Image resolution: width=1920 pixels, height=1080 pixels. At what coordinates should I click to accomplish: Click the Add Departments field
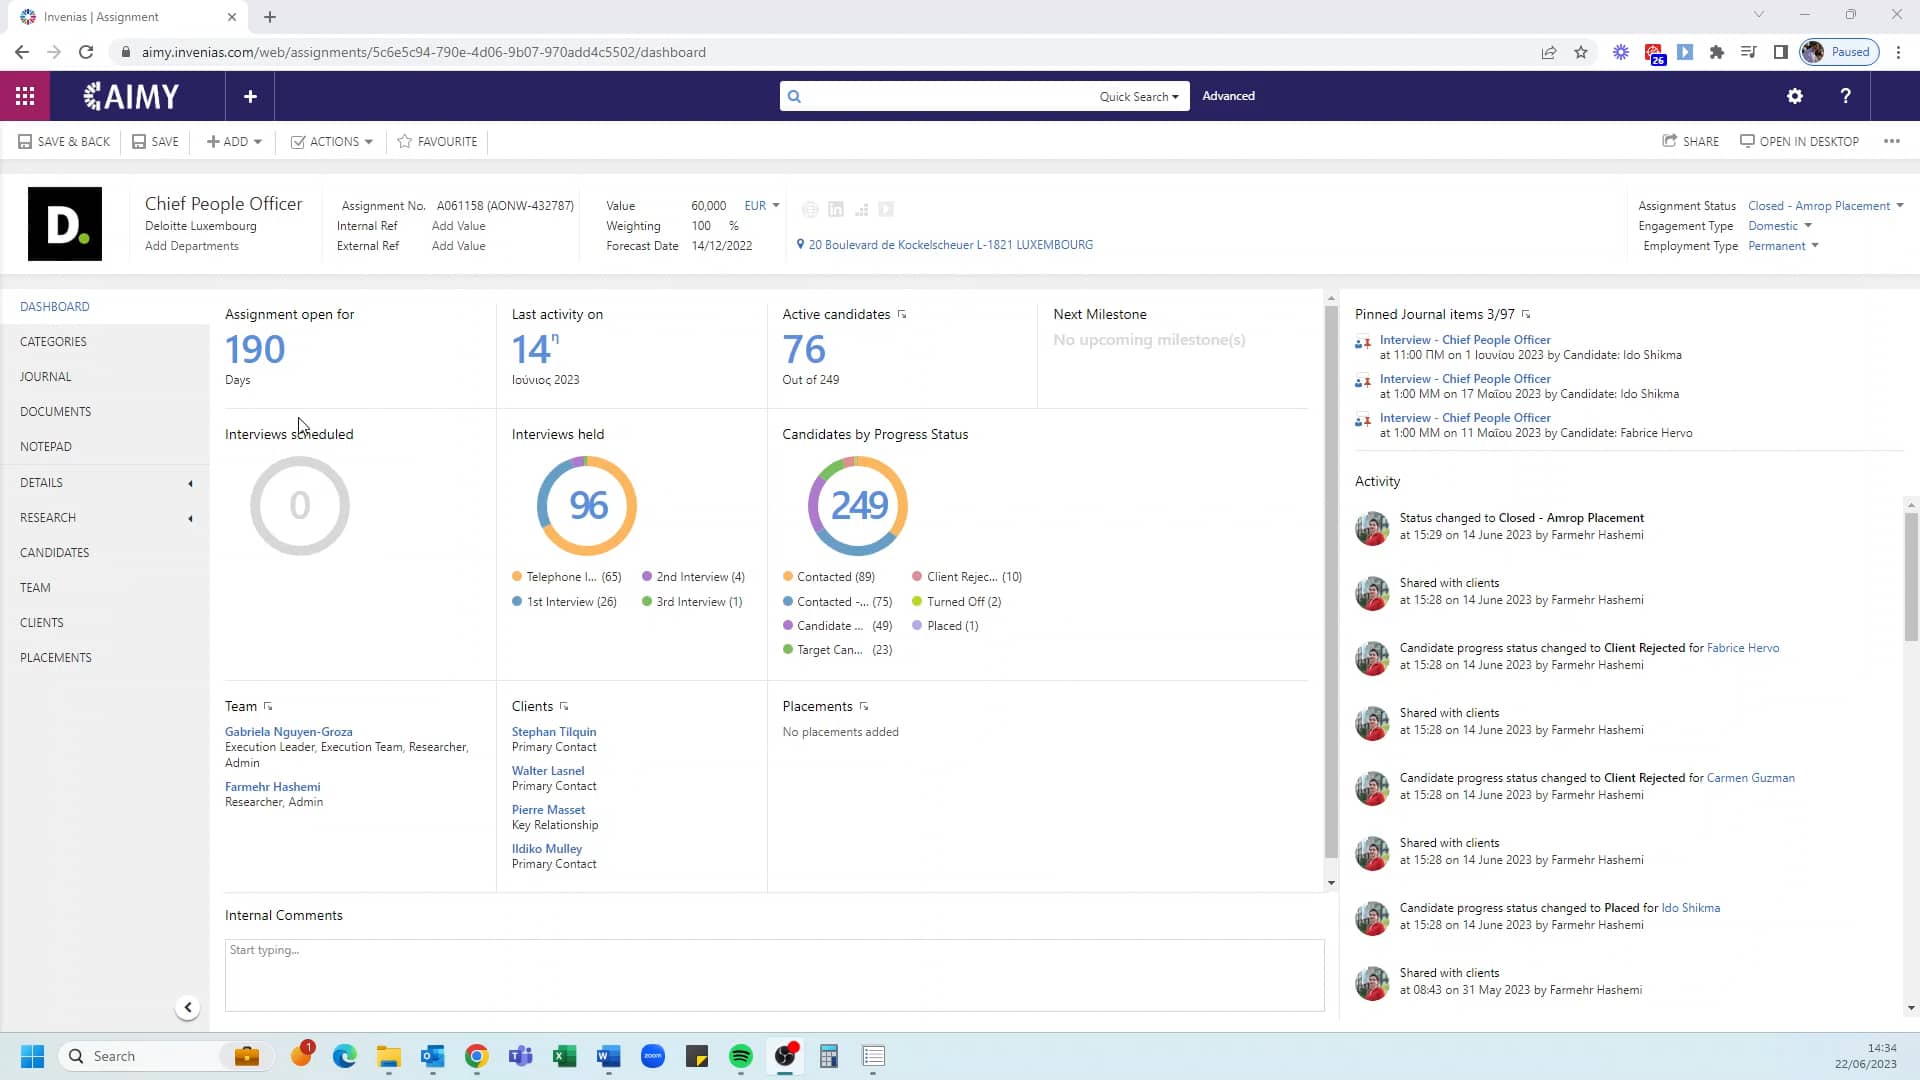192,246
